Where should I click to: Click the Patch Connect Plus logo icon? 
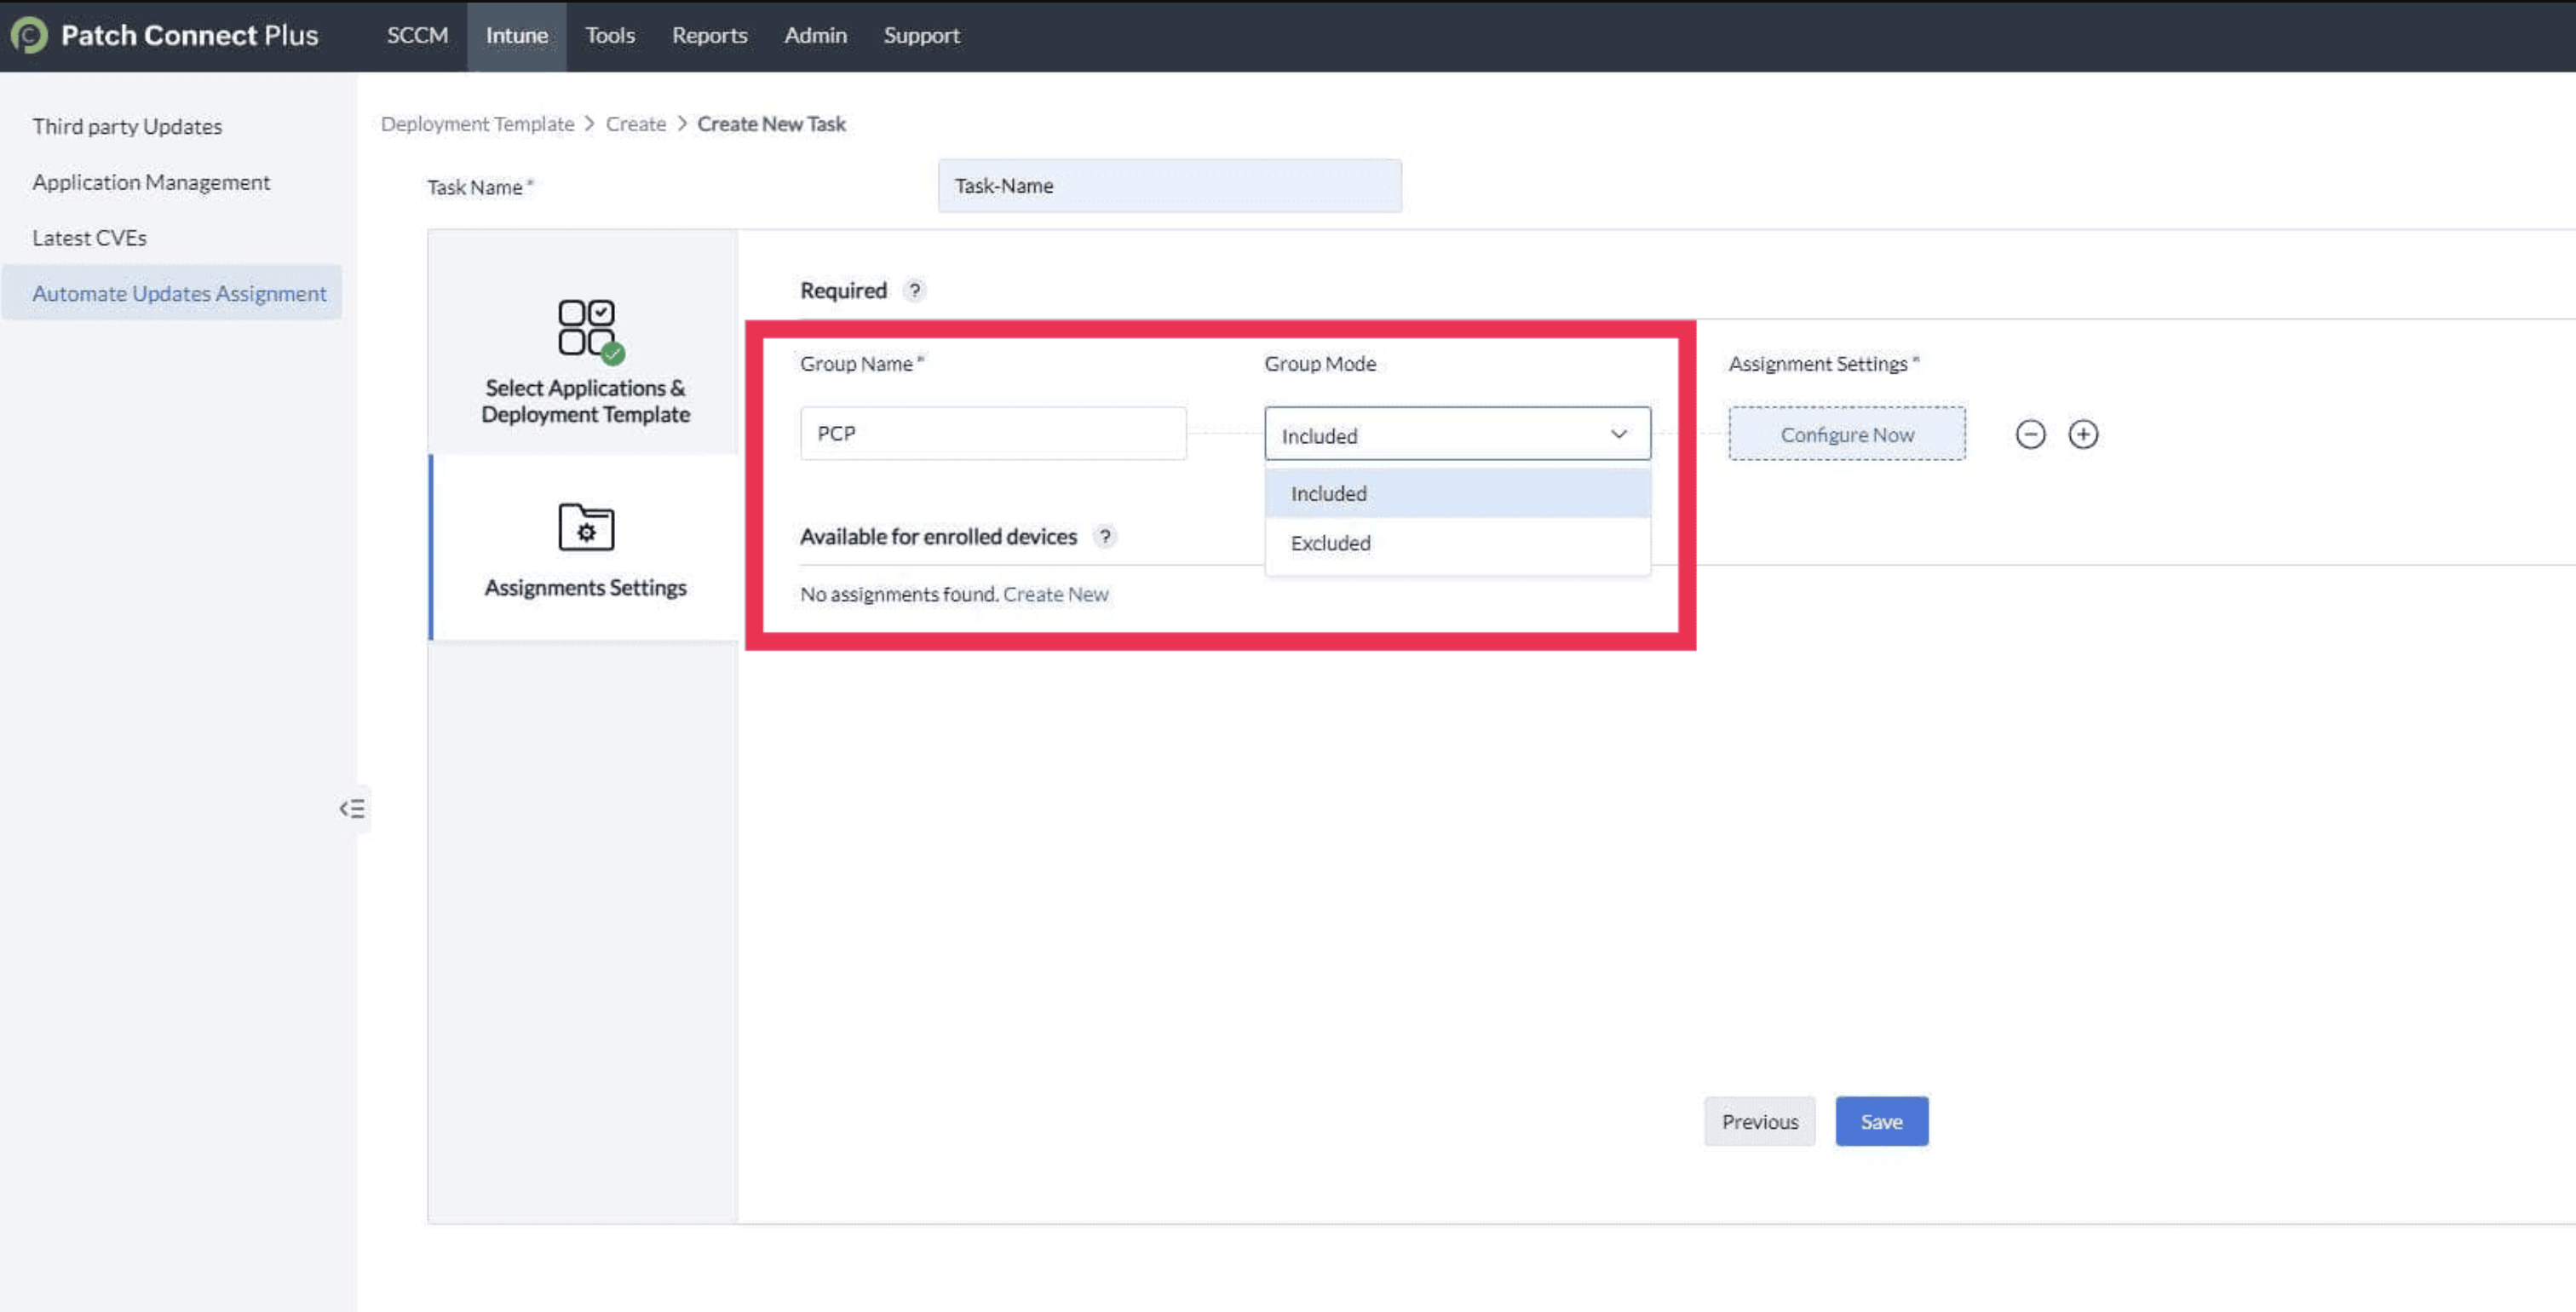[28, 35]
